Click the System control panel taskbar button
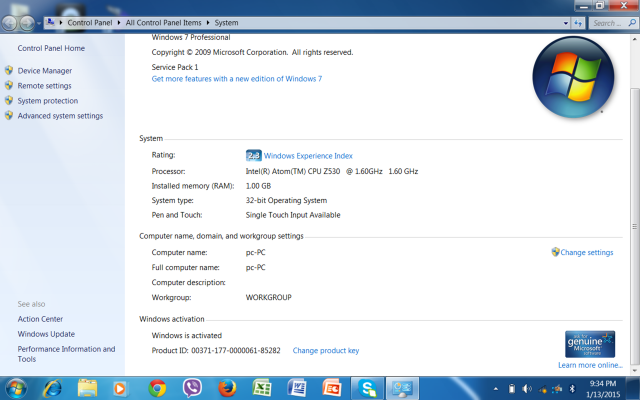Image resolution: width=640 pixels, height=400 pixels. [402, 388]
